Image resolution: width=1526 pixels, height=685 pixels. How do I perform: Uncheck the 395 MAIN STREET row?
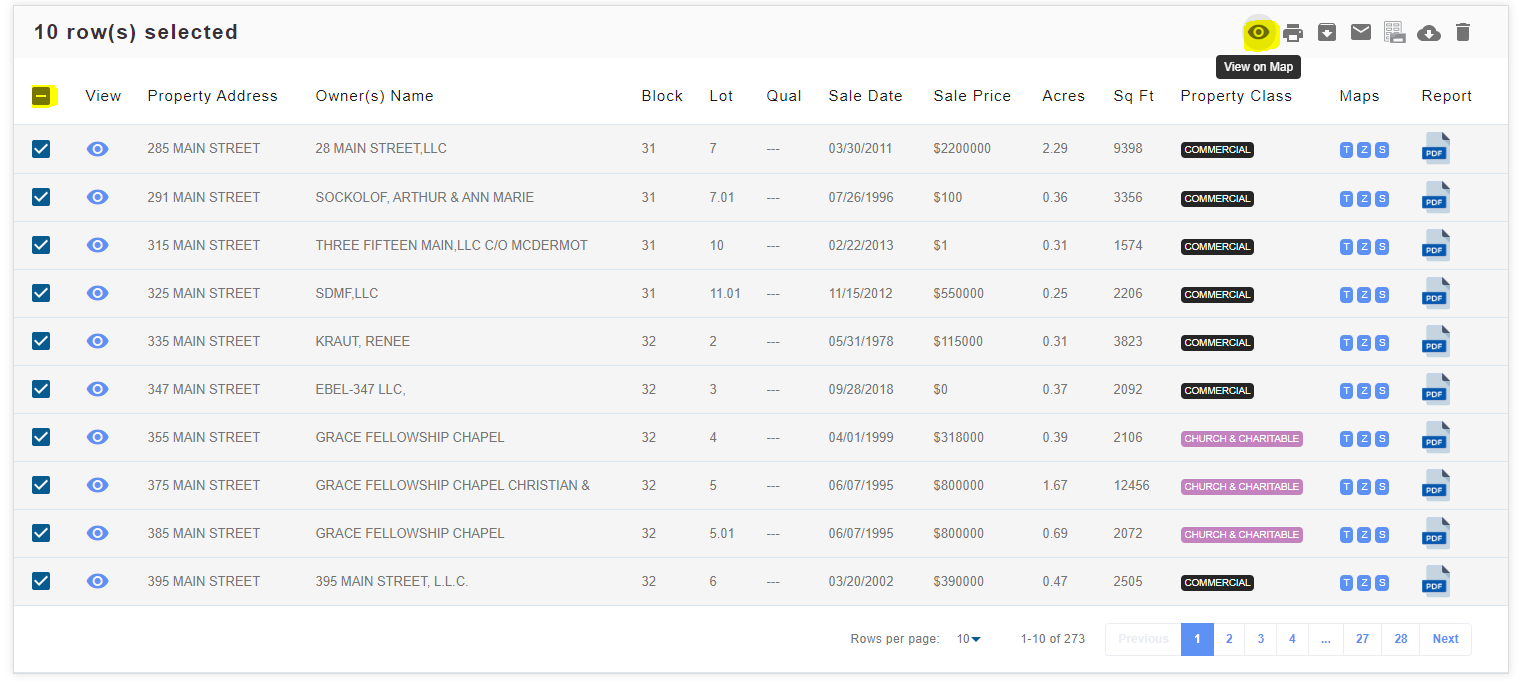(41, 581)
